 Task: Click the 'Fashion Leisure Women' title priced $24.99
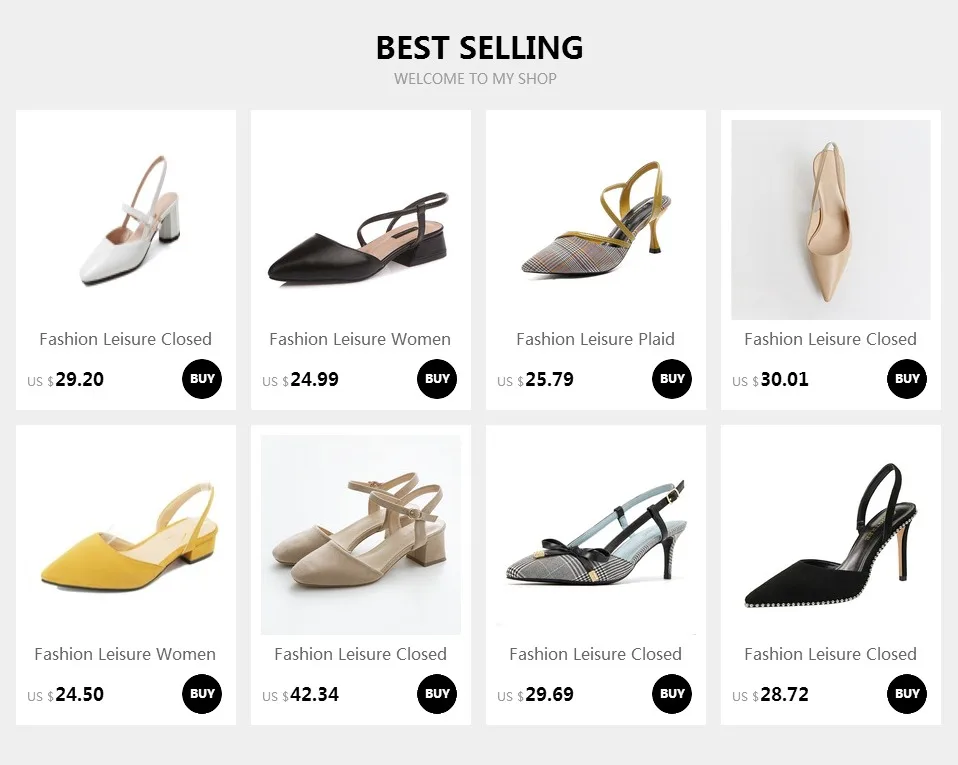360,339
